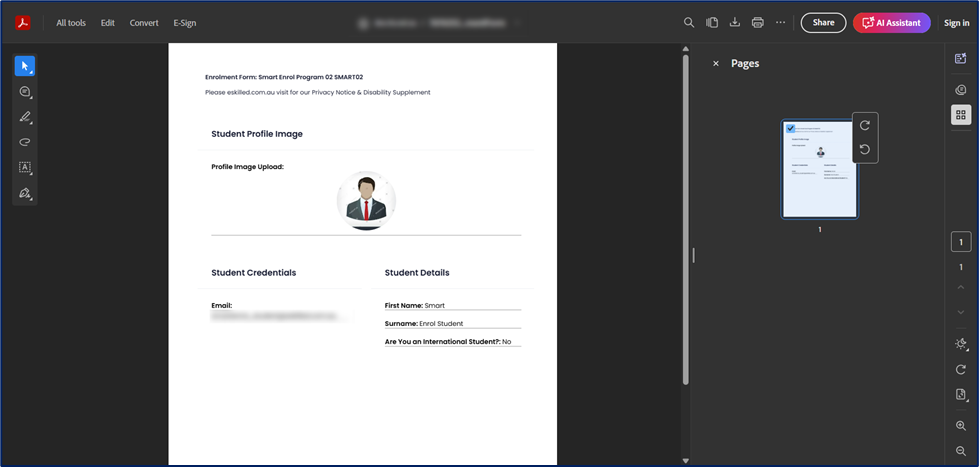Open the All tools menu
The height and width of the screenshot is (467, 979).
pyautogui.click(x=71, y=23)
